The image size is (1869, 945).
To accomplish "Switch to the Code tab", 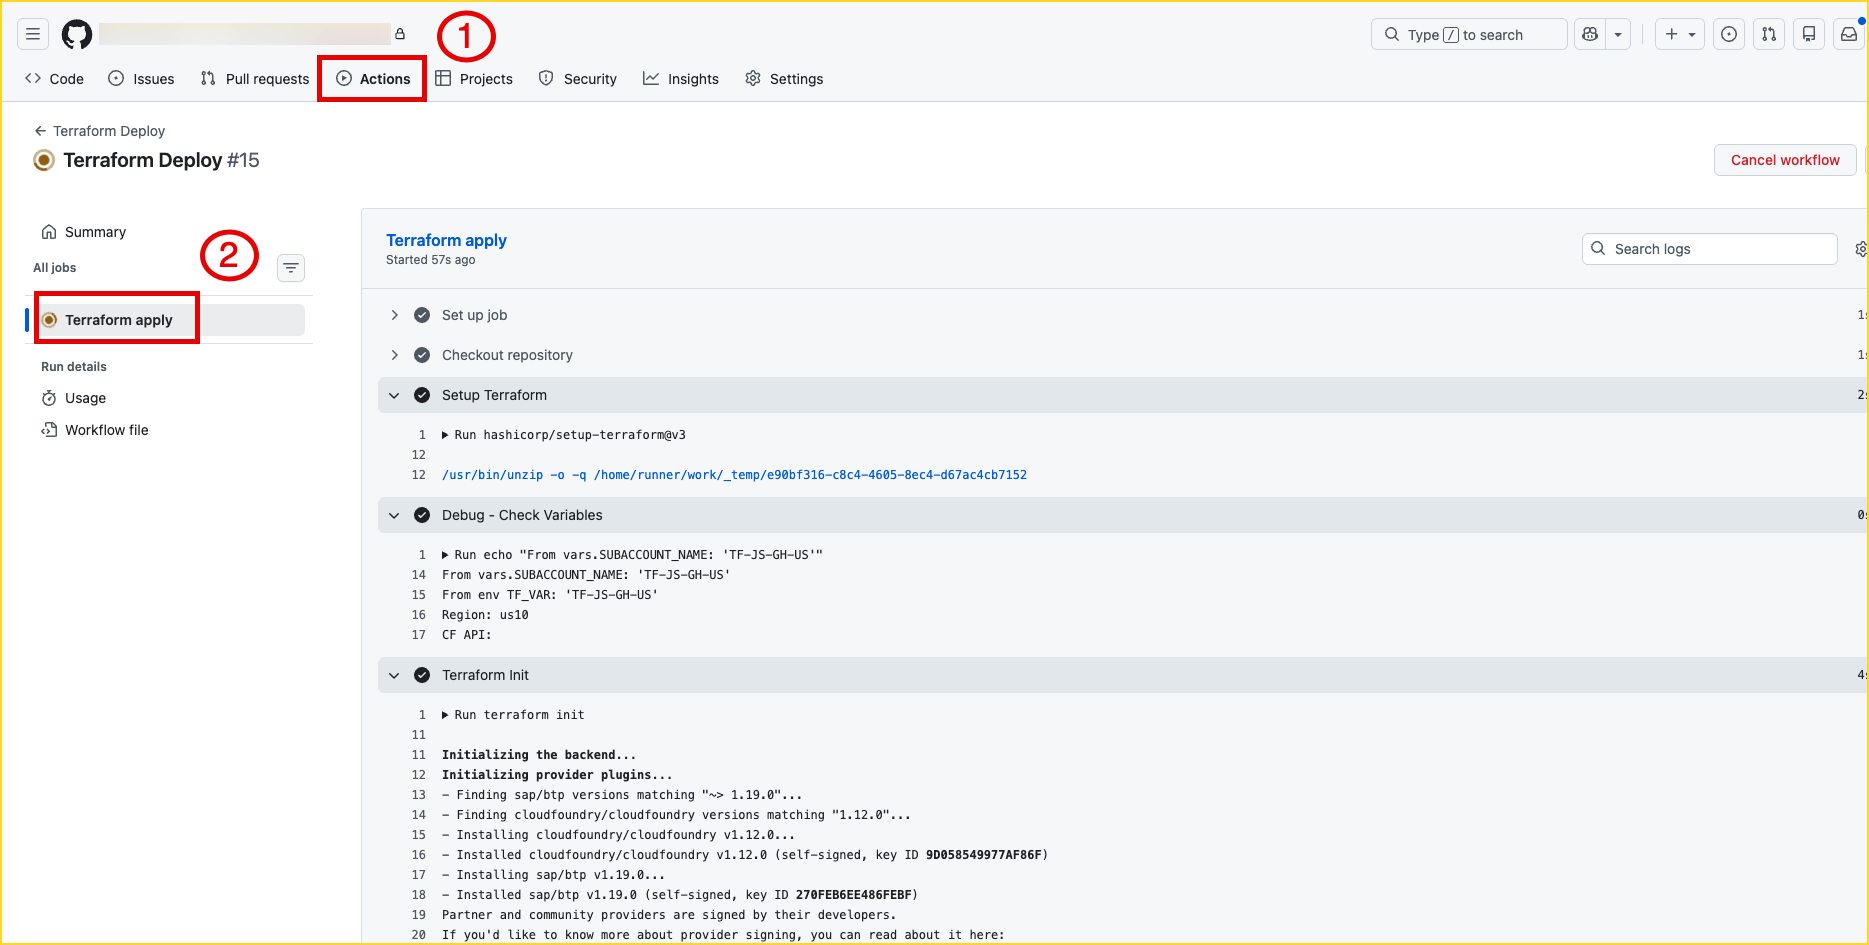I will tap(55, 79).
